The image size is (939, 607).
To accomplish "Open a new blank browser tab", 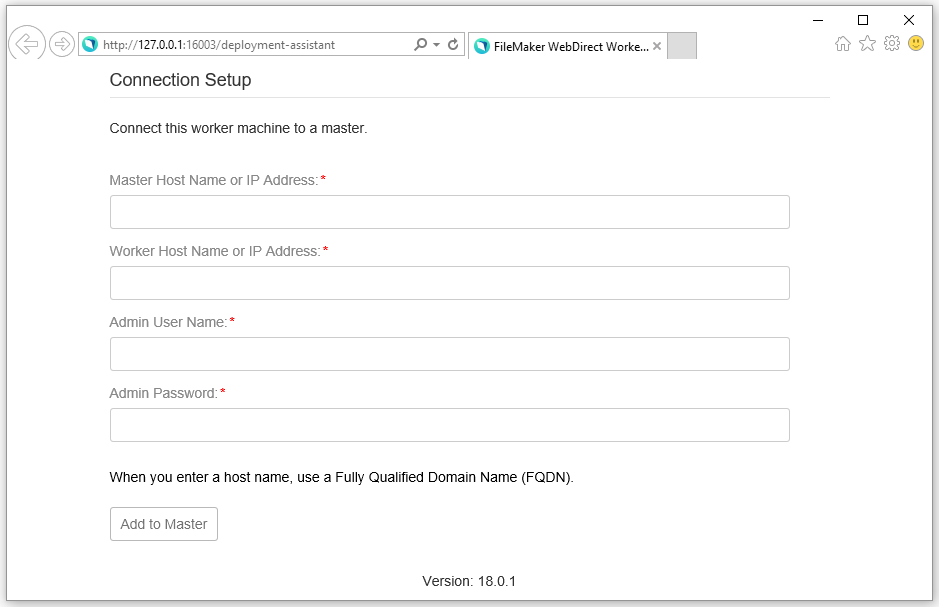I will 681,46.
